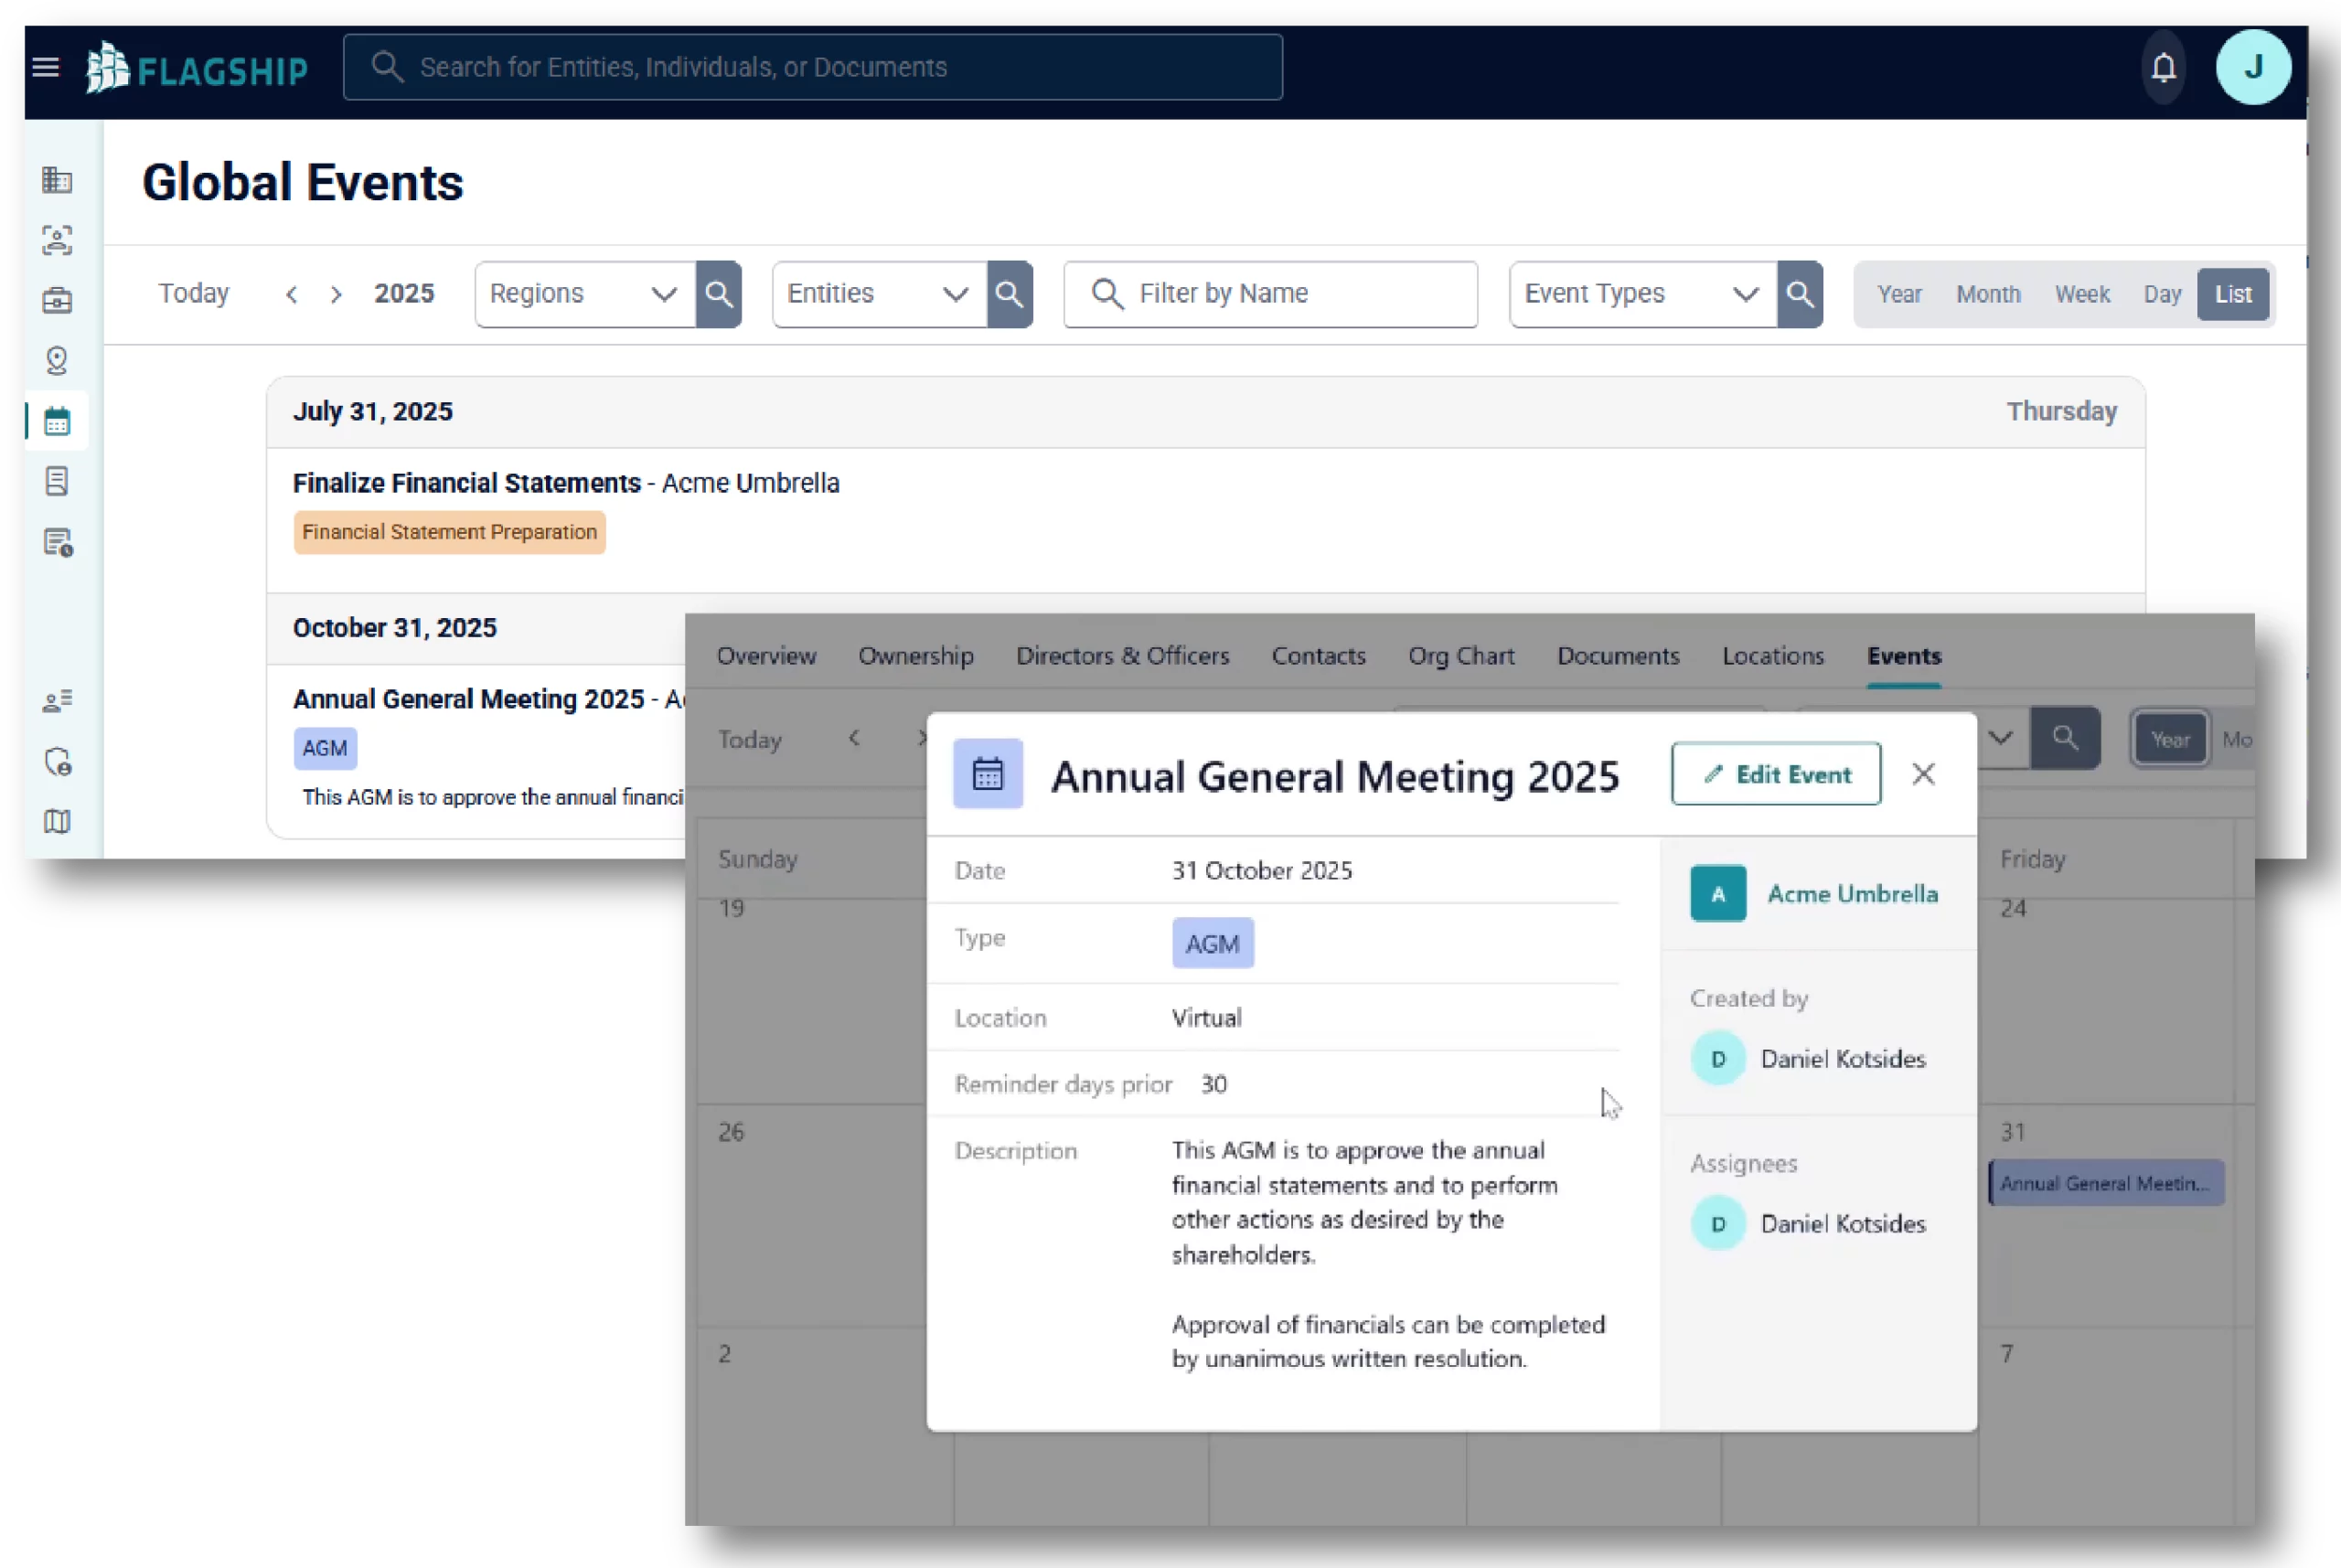Open the documents icon in sidebar
This screenshot has width=2341, height=1568.
[x=57, y=481]
